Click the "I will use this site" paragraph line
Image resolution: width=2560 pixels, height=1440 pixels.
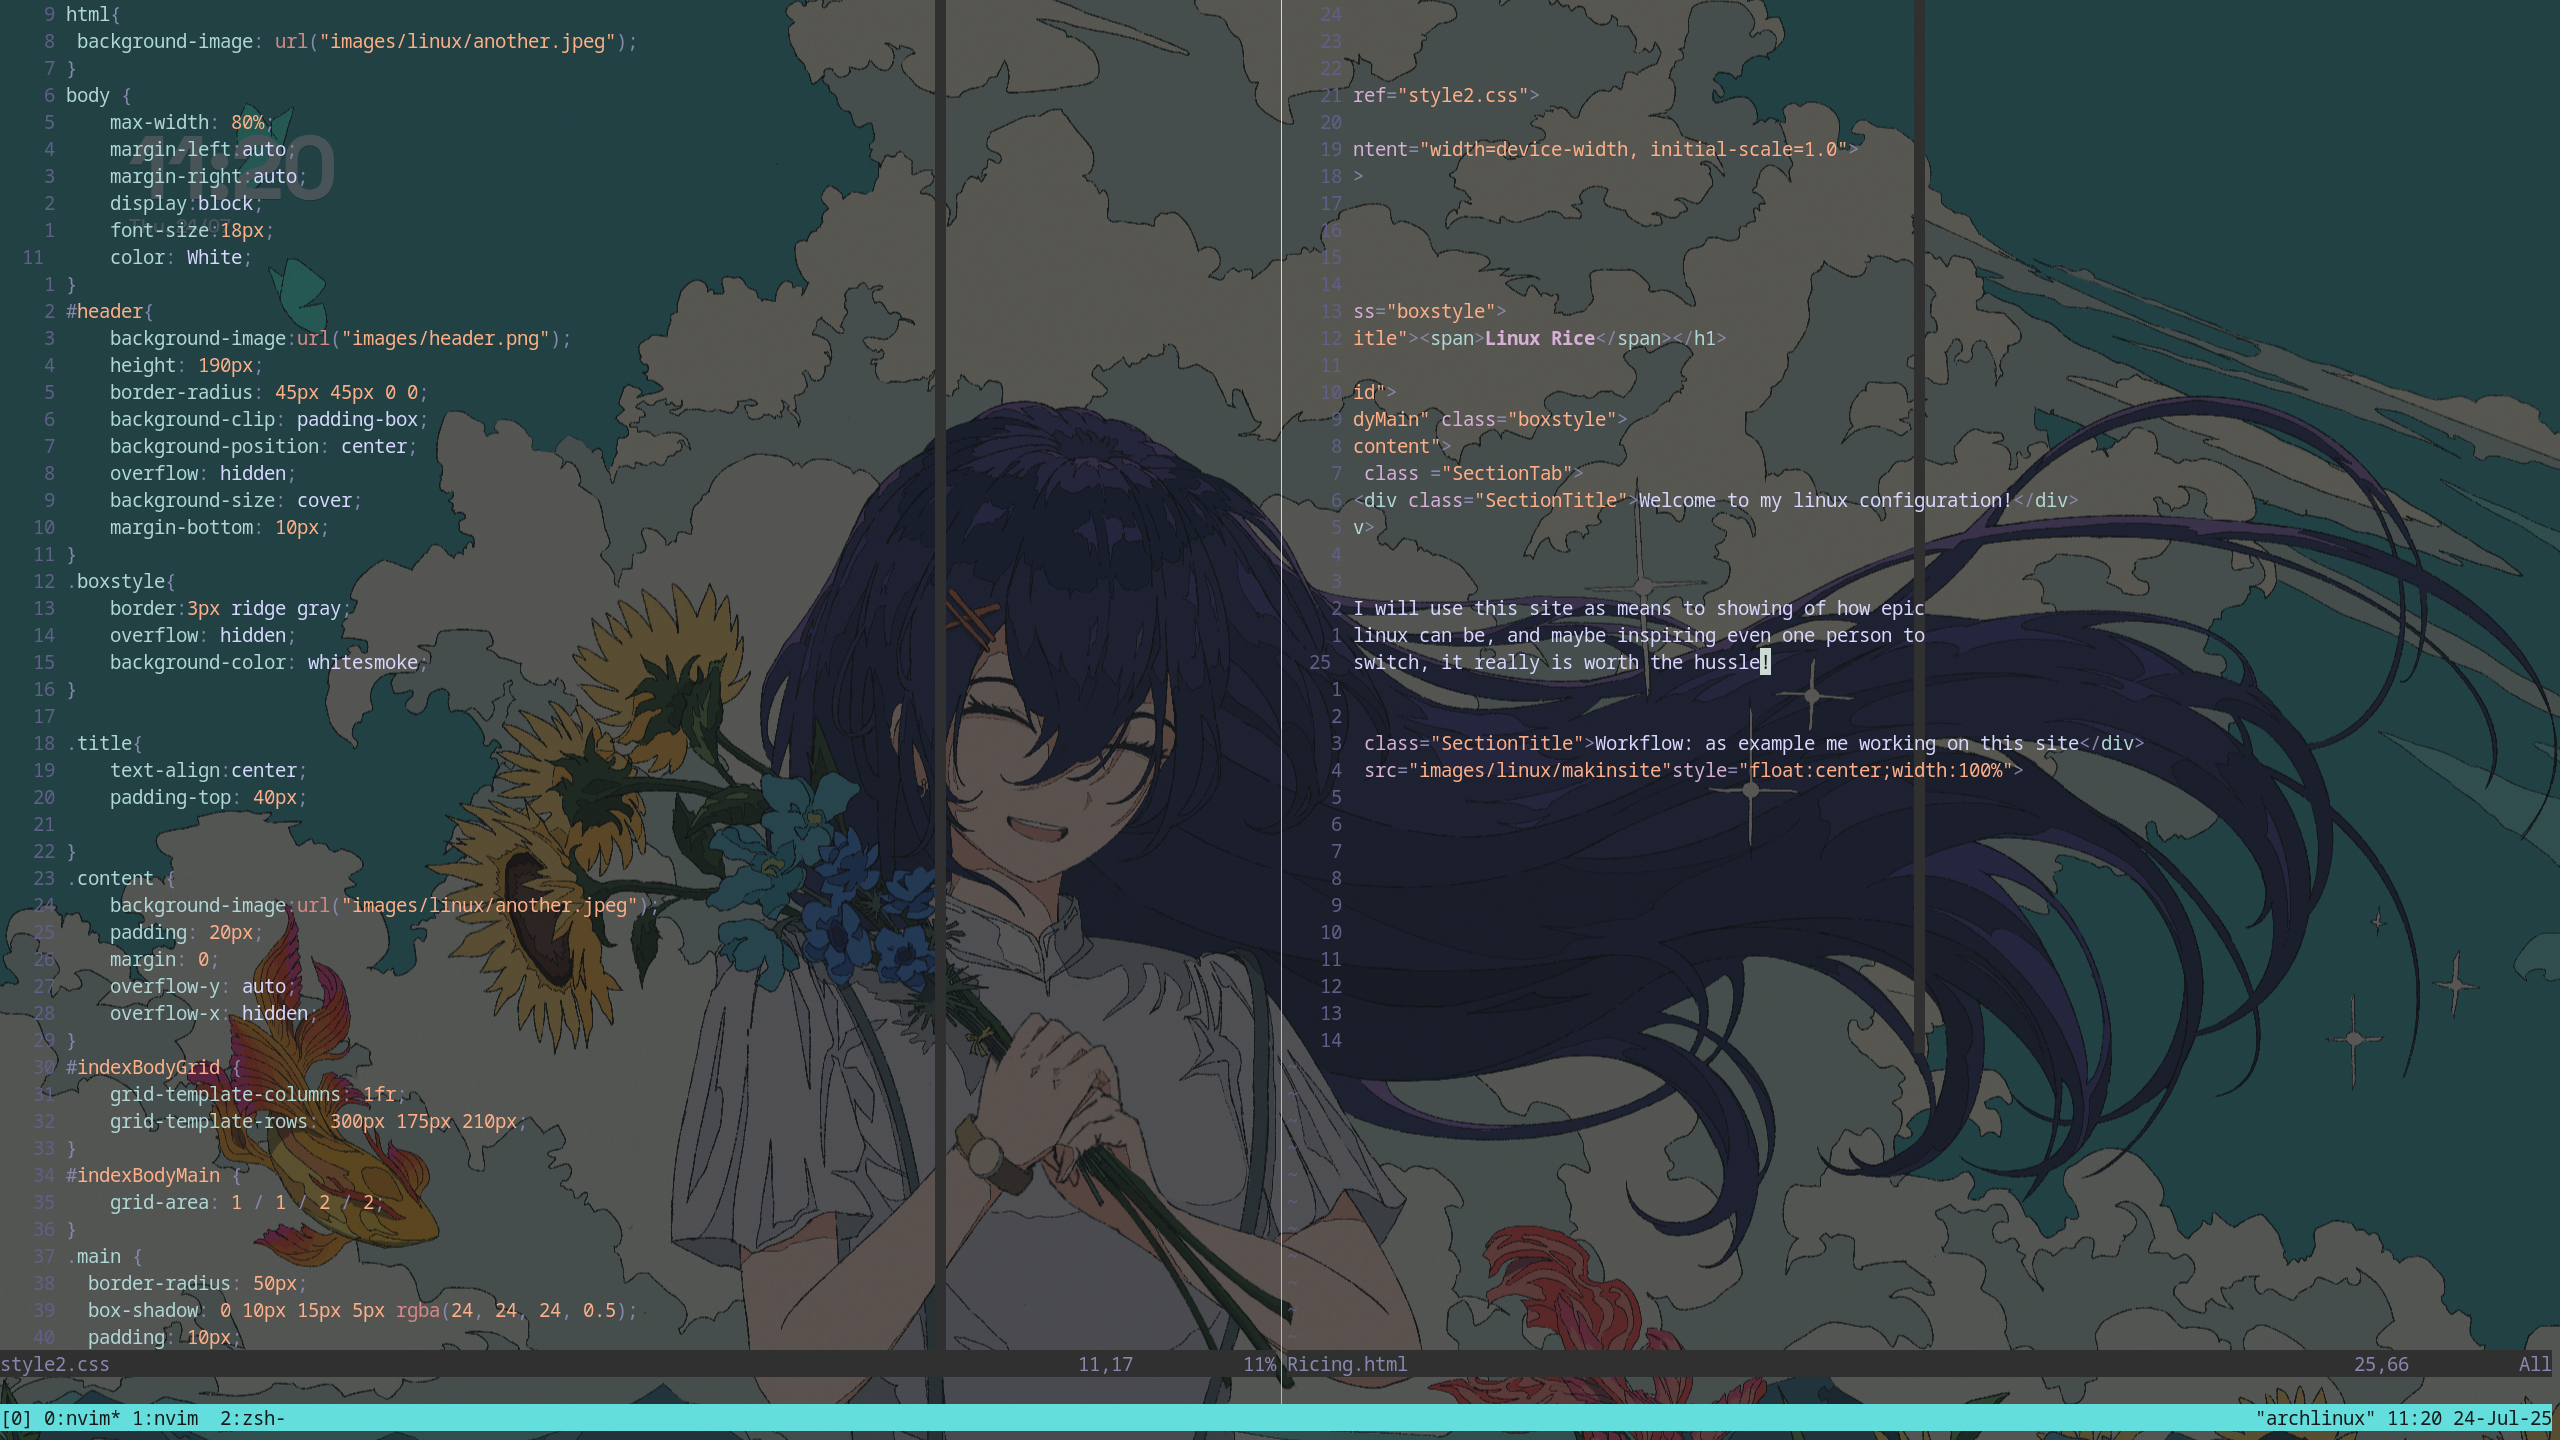click(x=1639, y=608)
